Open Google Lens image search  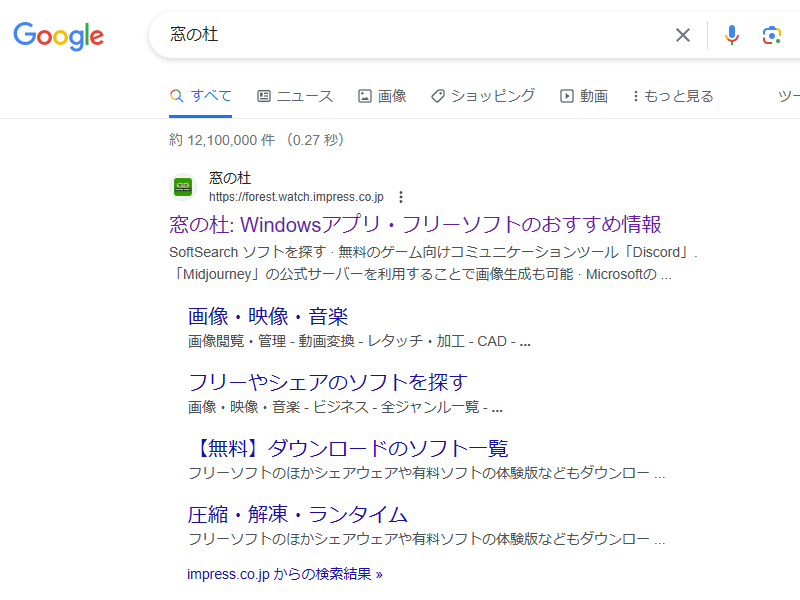(771, 34)
